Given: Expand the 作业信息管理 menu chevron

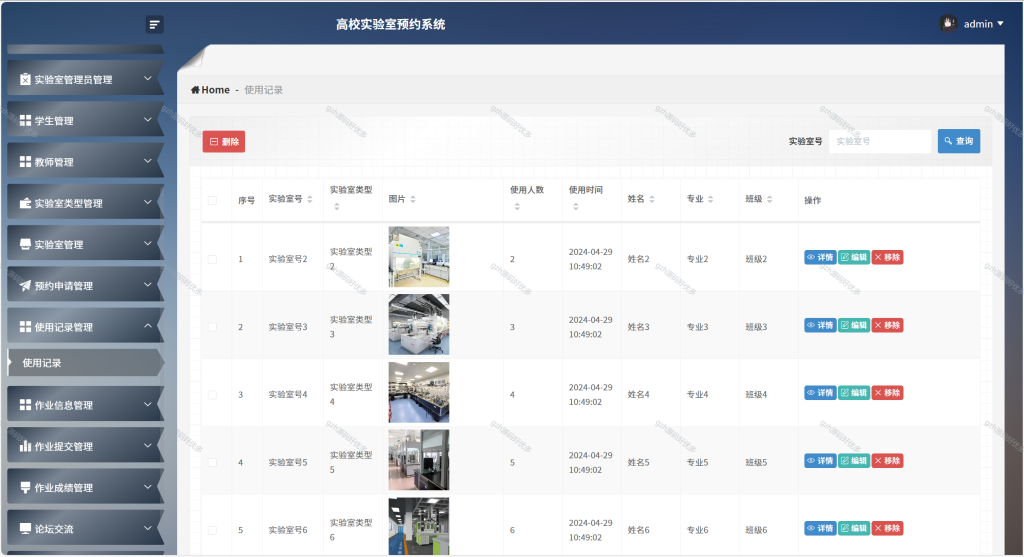Looking at the screenshot, I should (148, 404).
